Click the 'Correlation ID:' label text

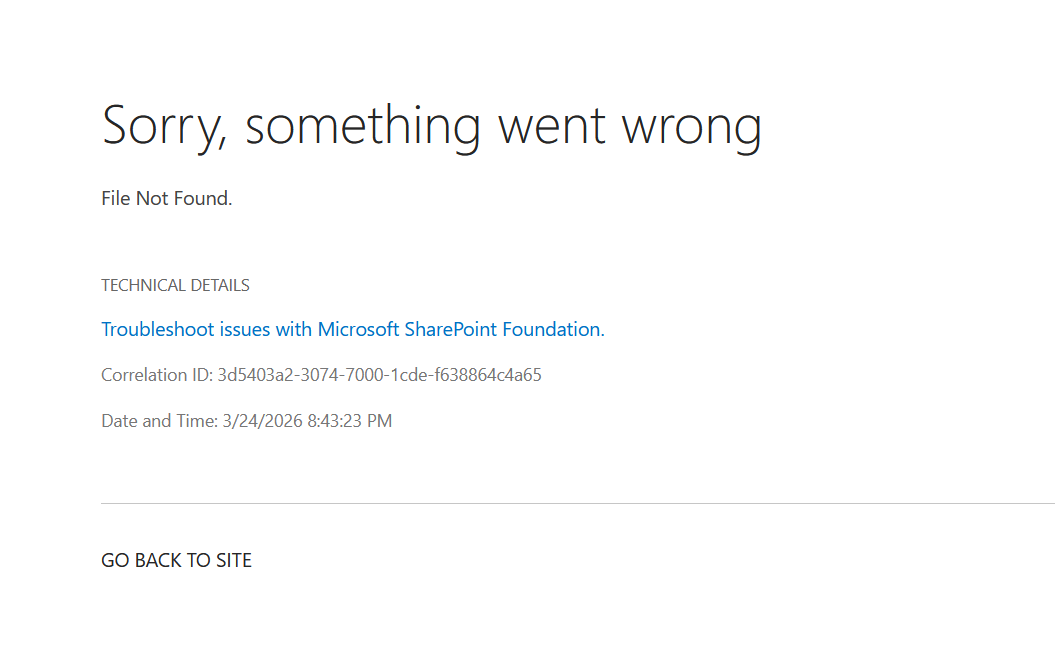coord(157,375)
